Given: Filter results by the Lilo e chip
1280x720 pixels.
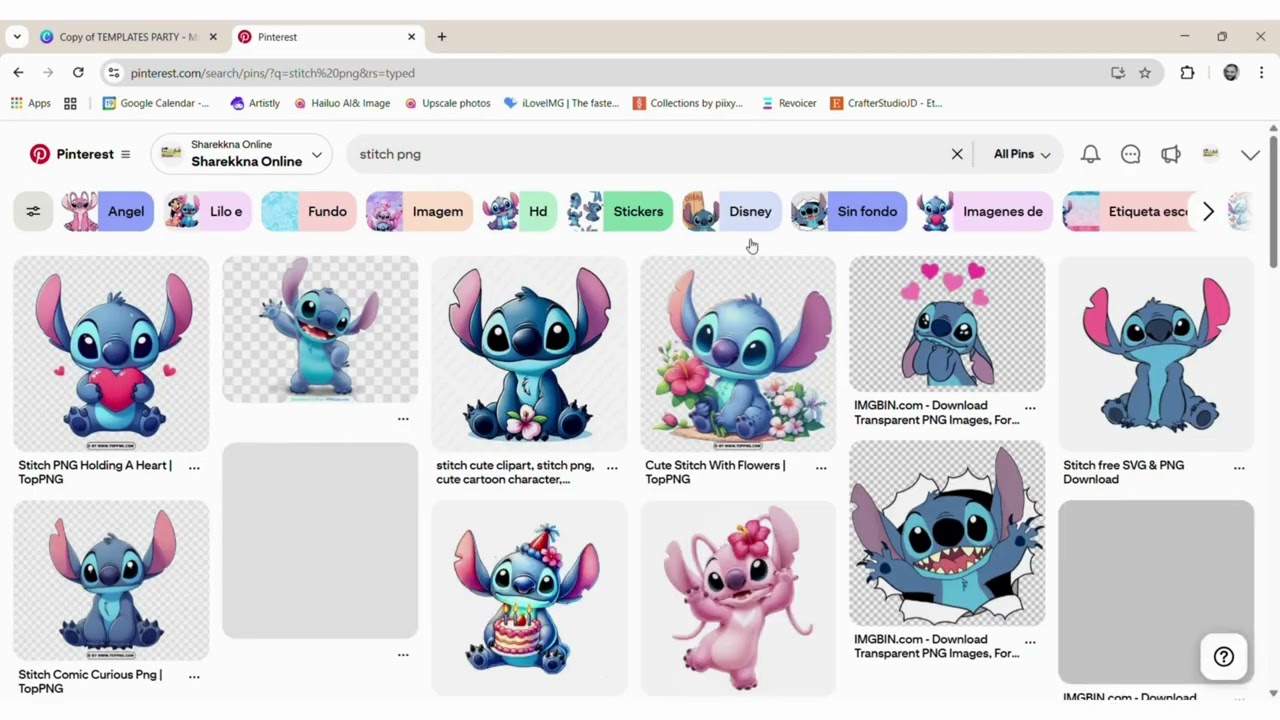Looking at the screenshot, I should (207, 211).
